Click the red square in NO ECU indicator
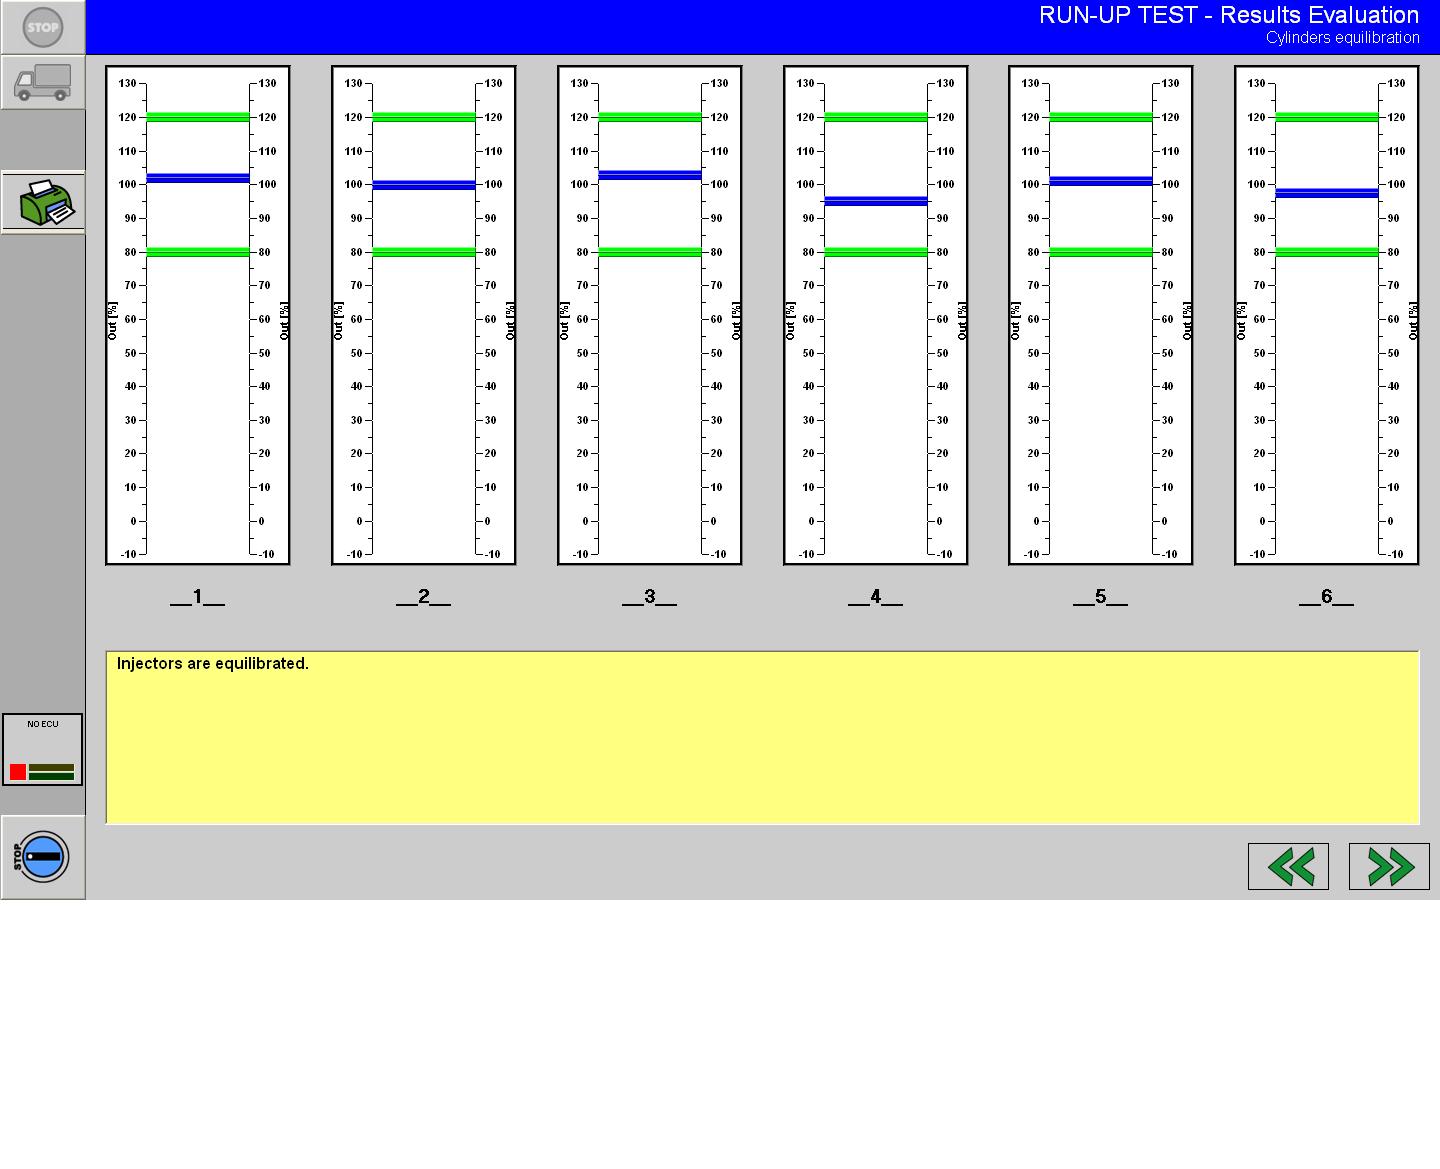The width and height of the screenshot is (1440, 1169). click(x=18, y=772)
